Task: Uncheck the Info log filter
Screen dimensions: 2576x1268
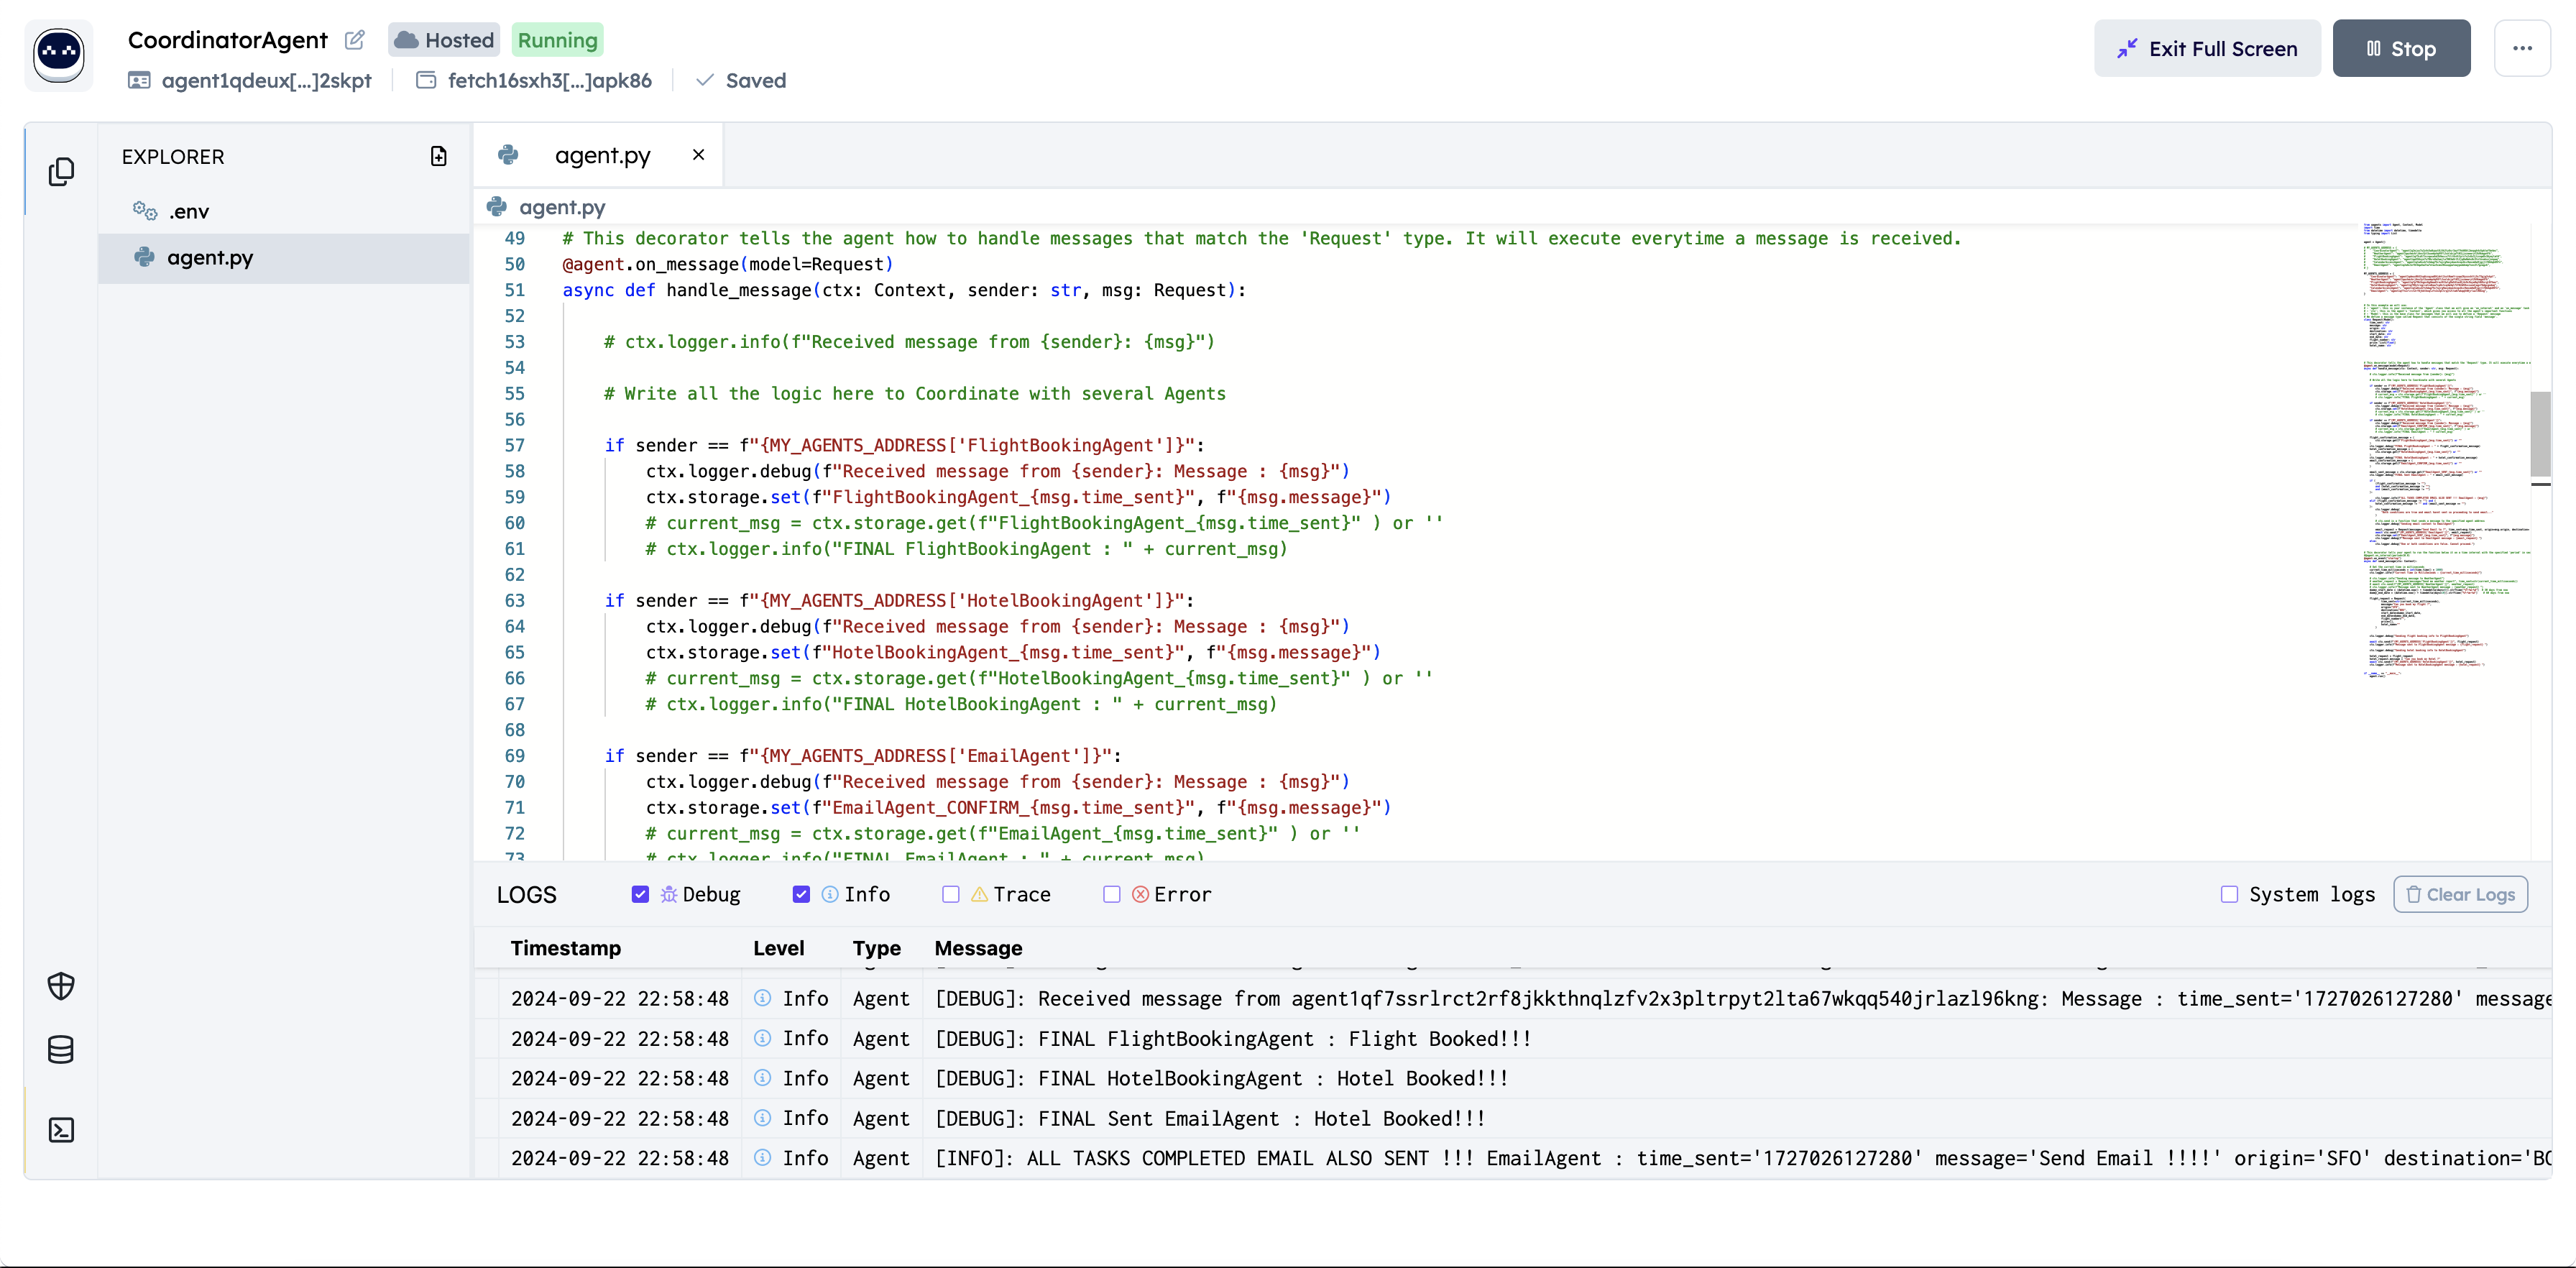Action: click(x=801, y=894)
